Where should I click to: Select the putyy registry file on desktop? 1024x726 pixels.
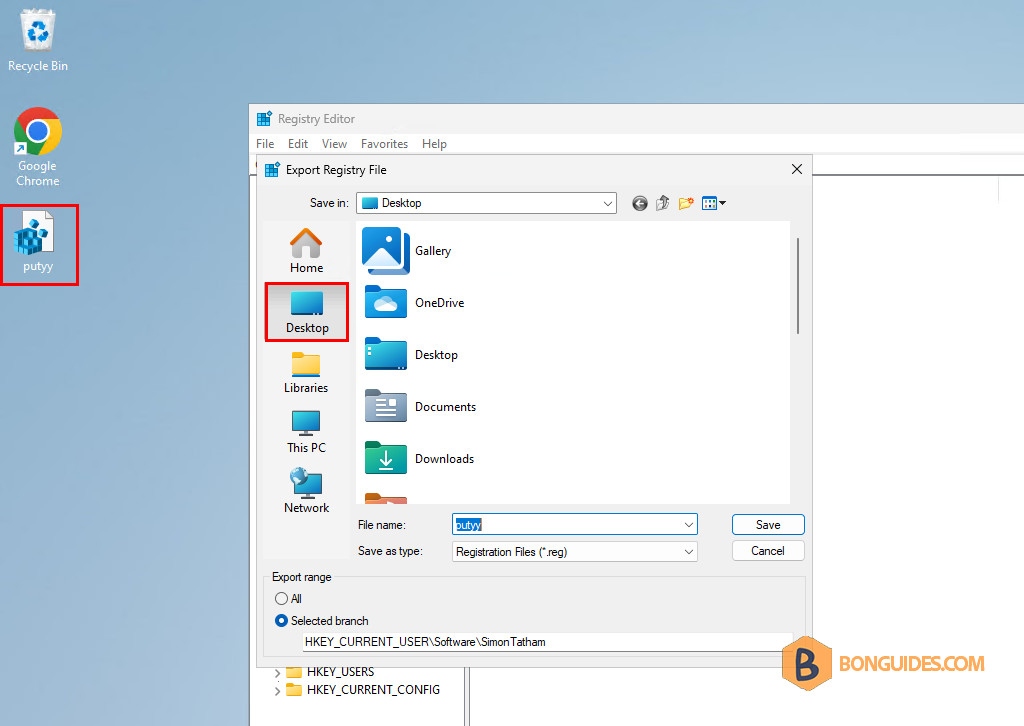(38, 242)
